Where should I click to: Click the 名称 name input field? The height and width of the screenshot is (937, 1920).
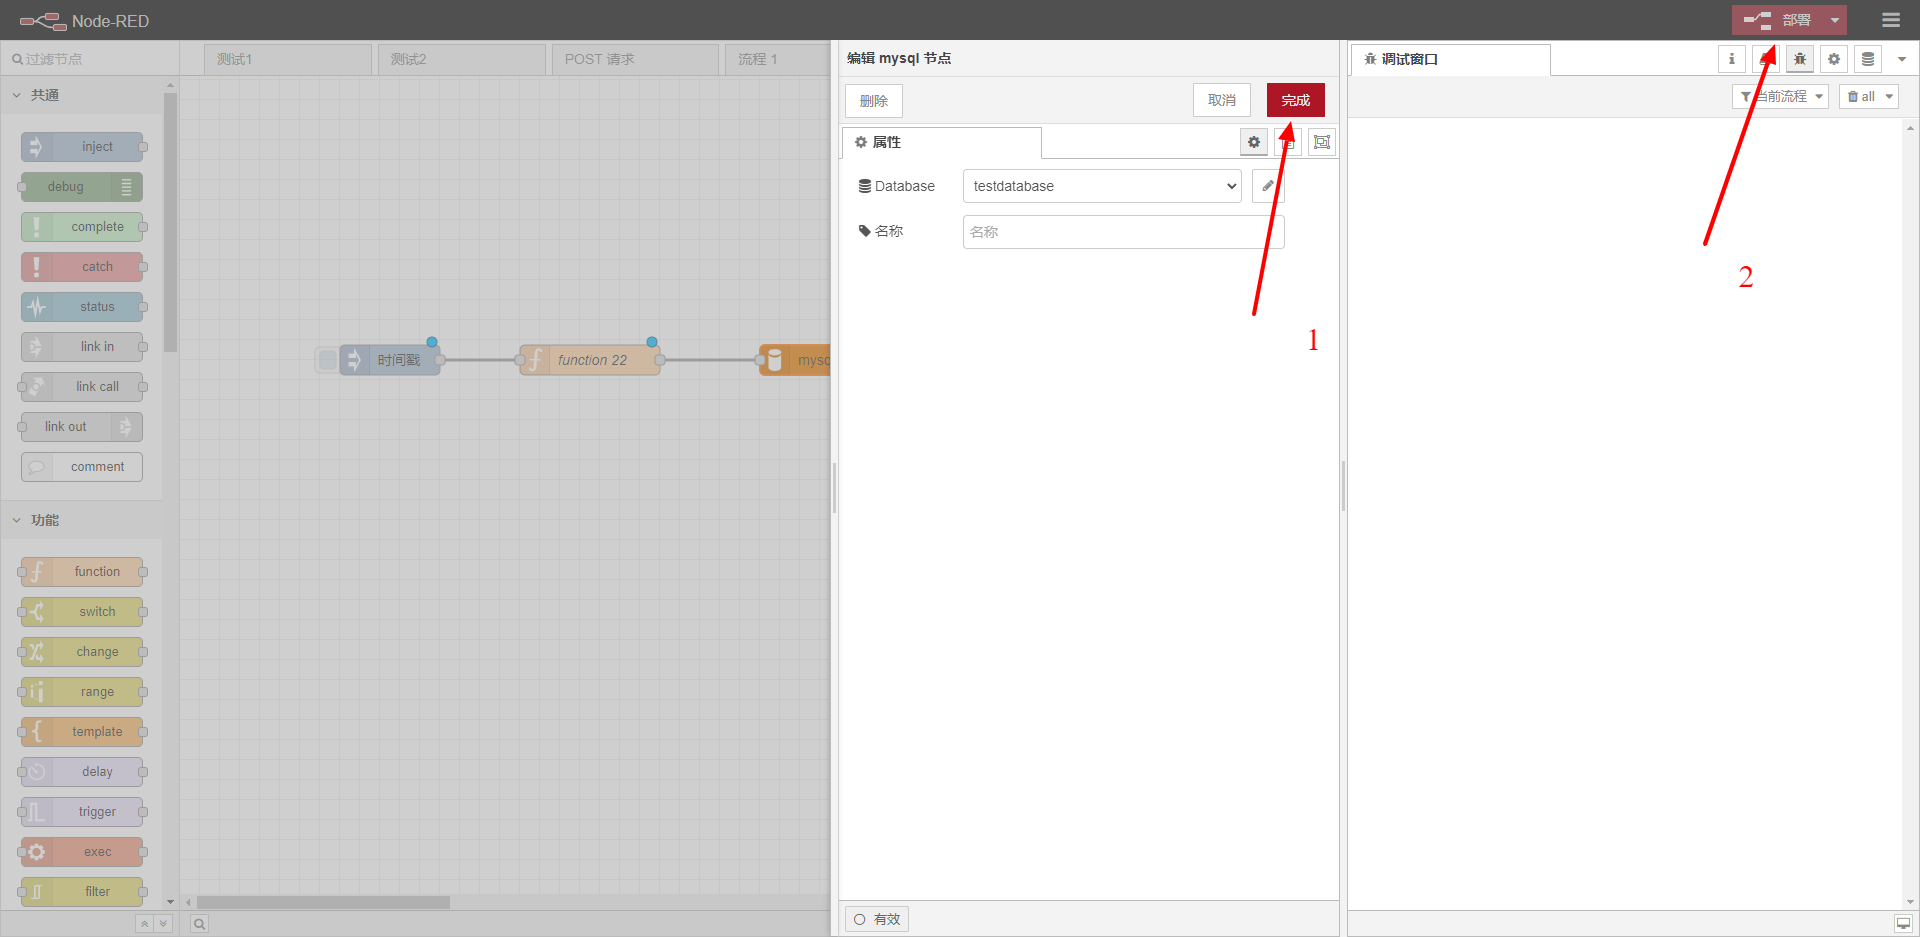point(1123,232)
